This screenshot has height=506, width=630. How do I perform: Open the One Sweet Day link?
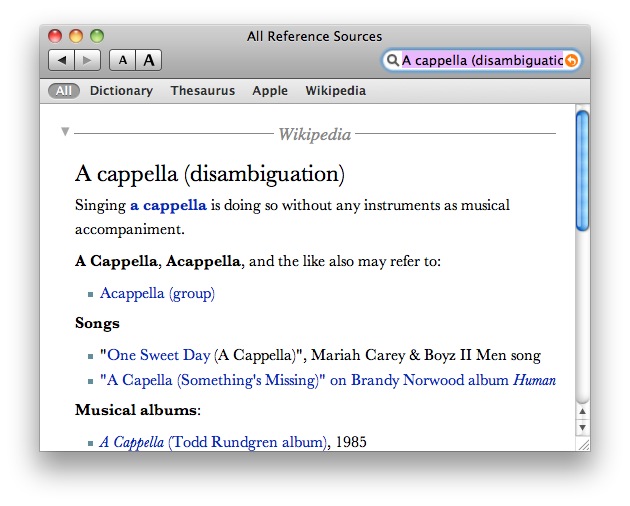click(159, 355)
